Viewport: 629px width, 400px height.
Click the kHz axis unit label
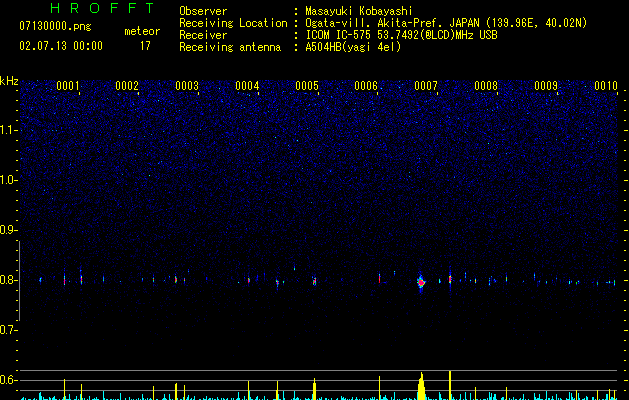(x=9, y=81)
